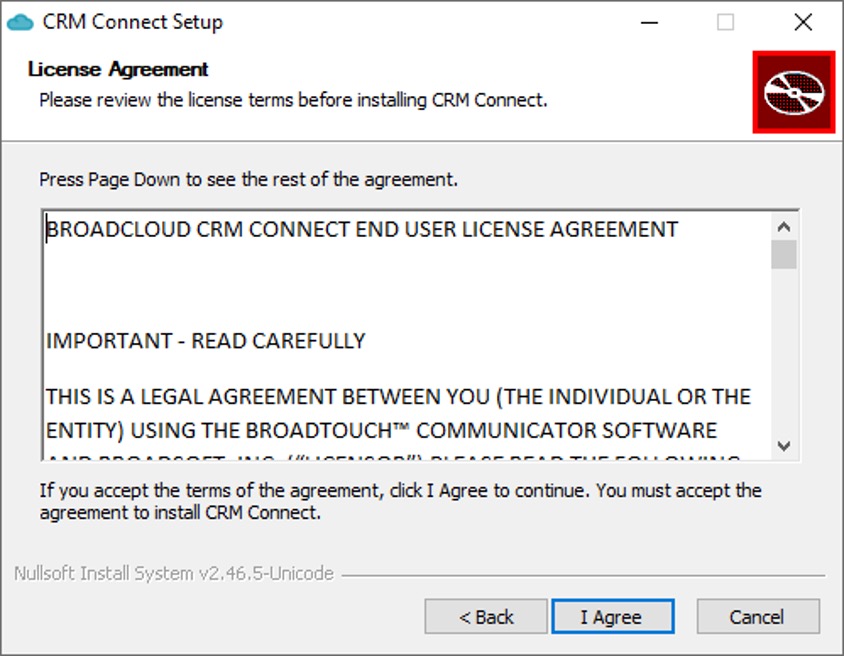Click the CRM Connect cloud icon in title bar
The image size is (844, 656).
click(20, 23)
